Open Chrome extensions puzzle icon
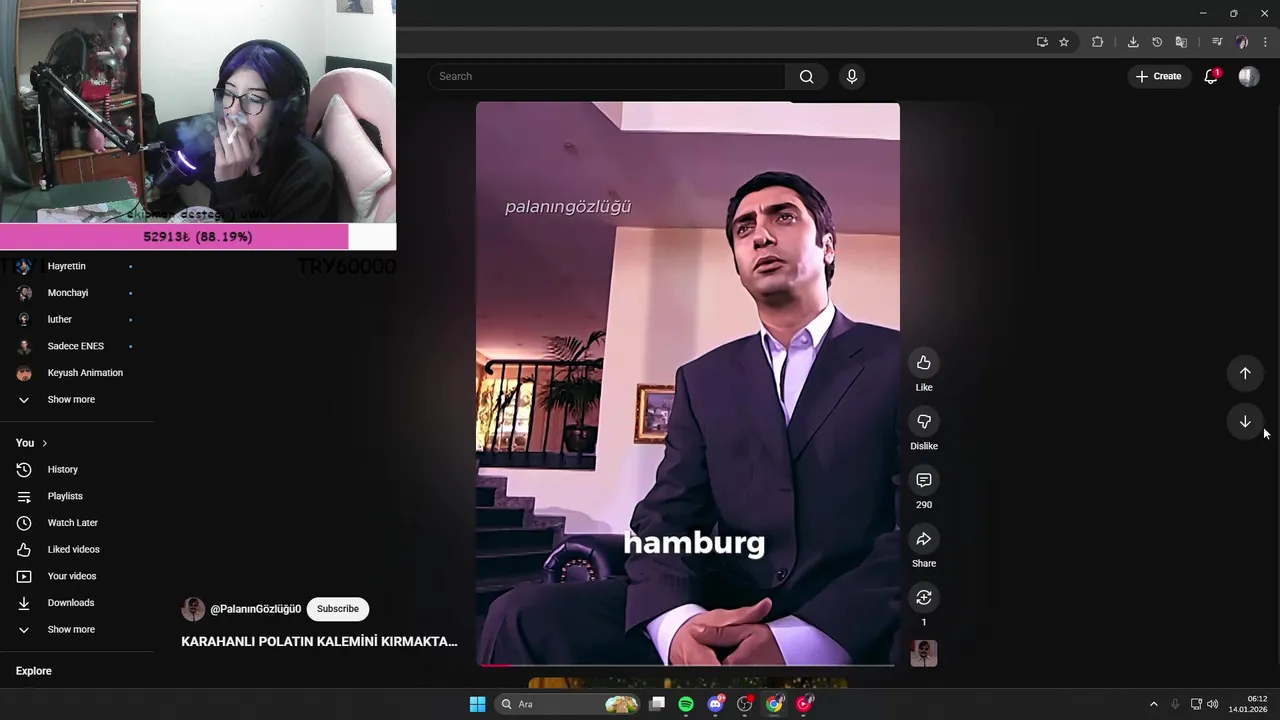The height and width of the screenshot is (720, 1280). pyautogui.click(x=1097, y=42)
